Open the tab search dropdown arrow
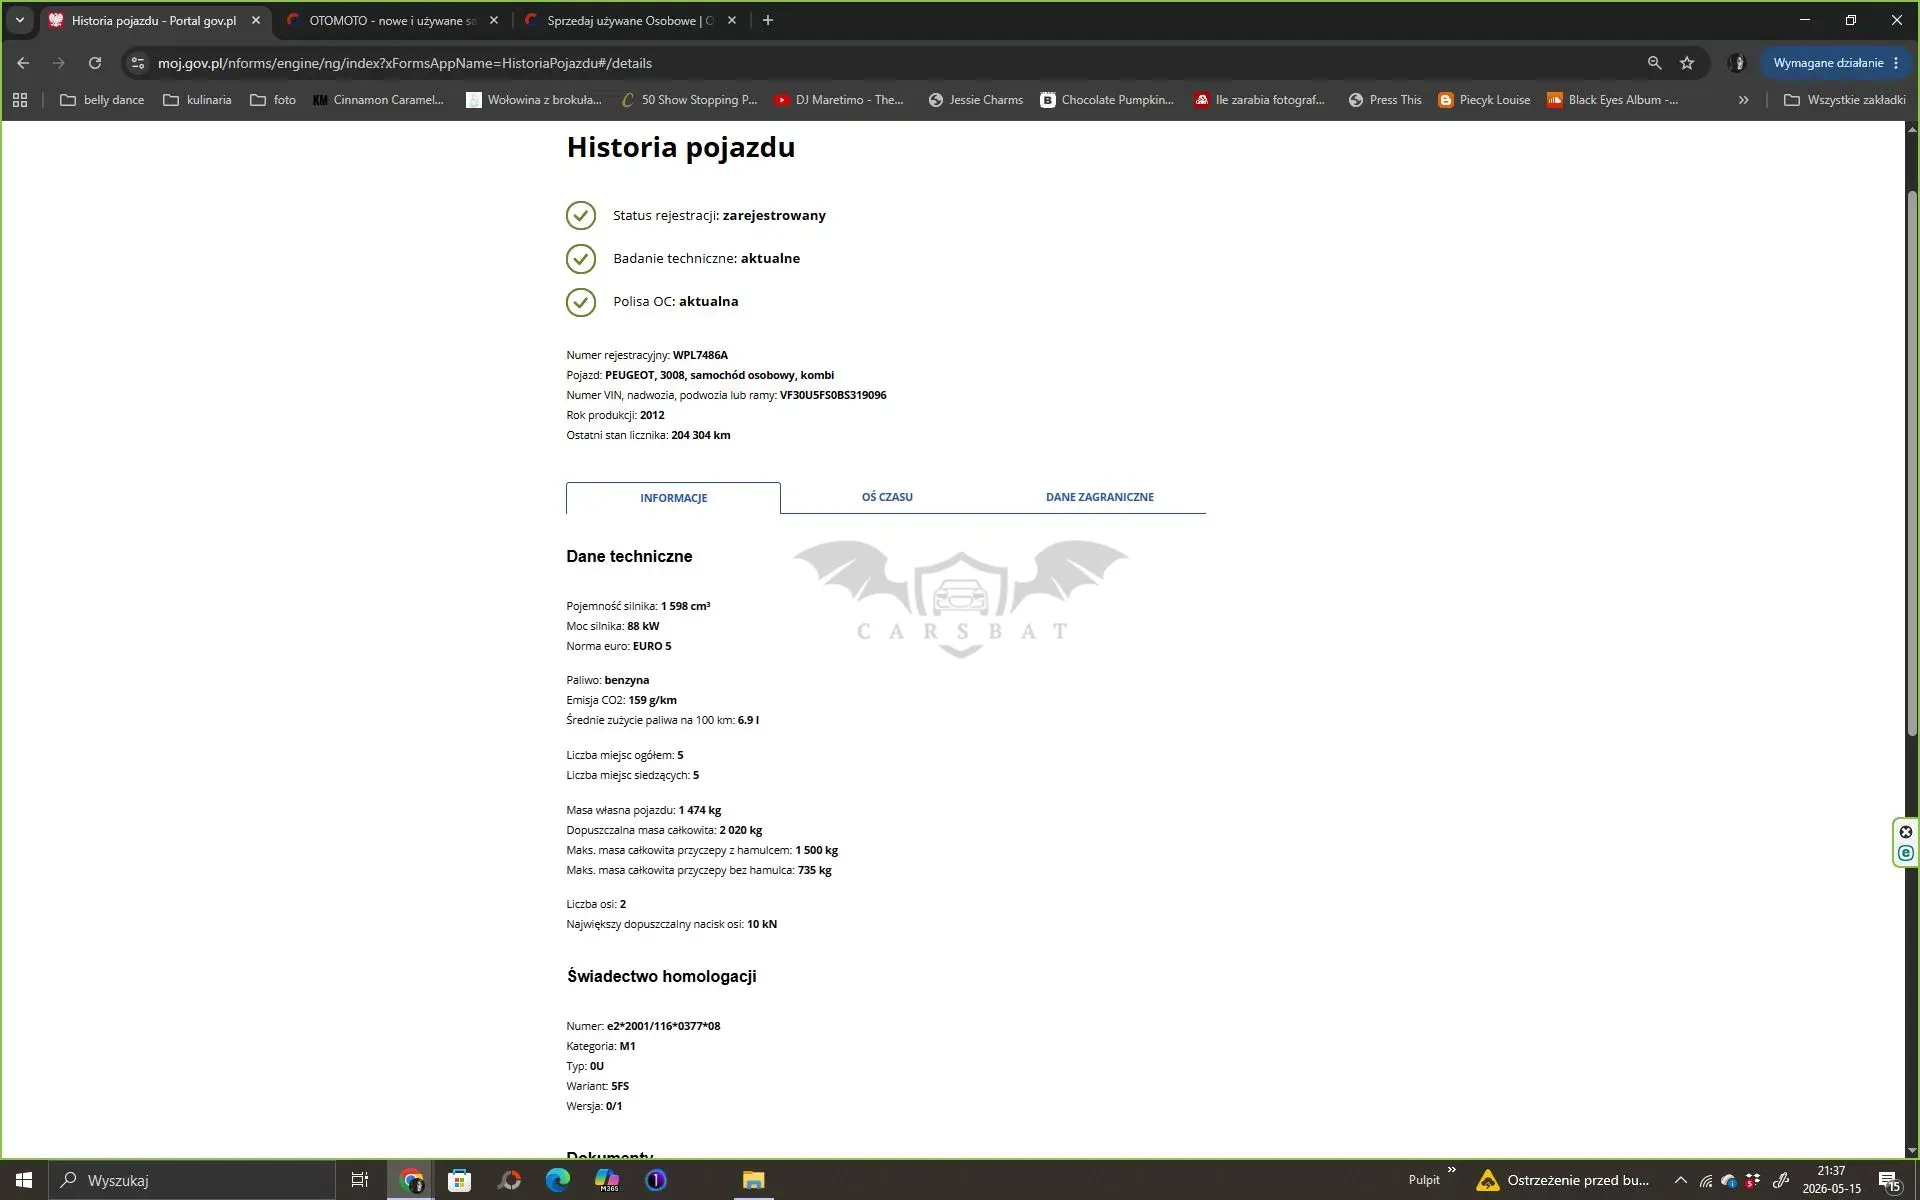 [19, 20]
